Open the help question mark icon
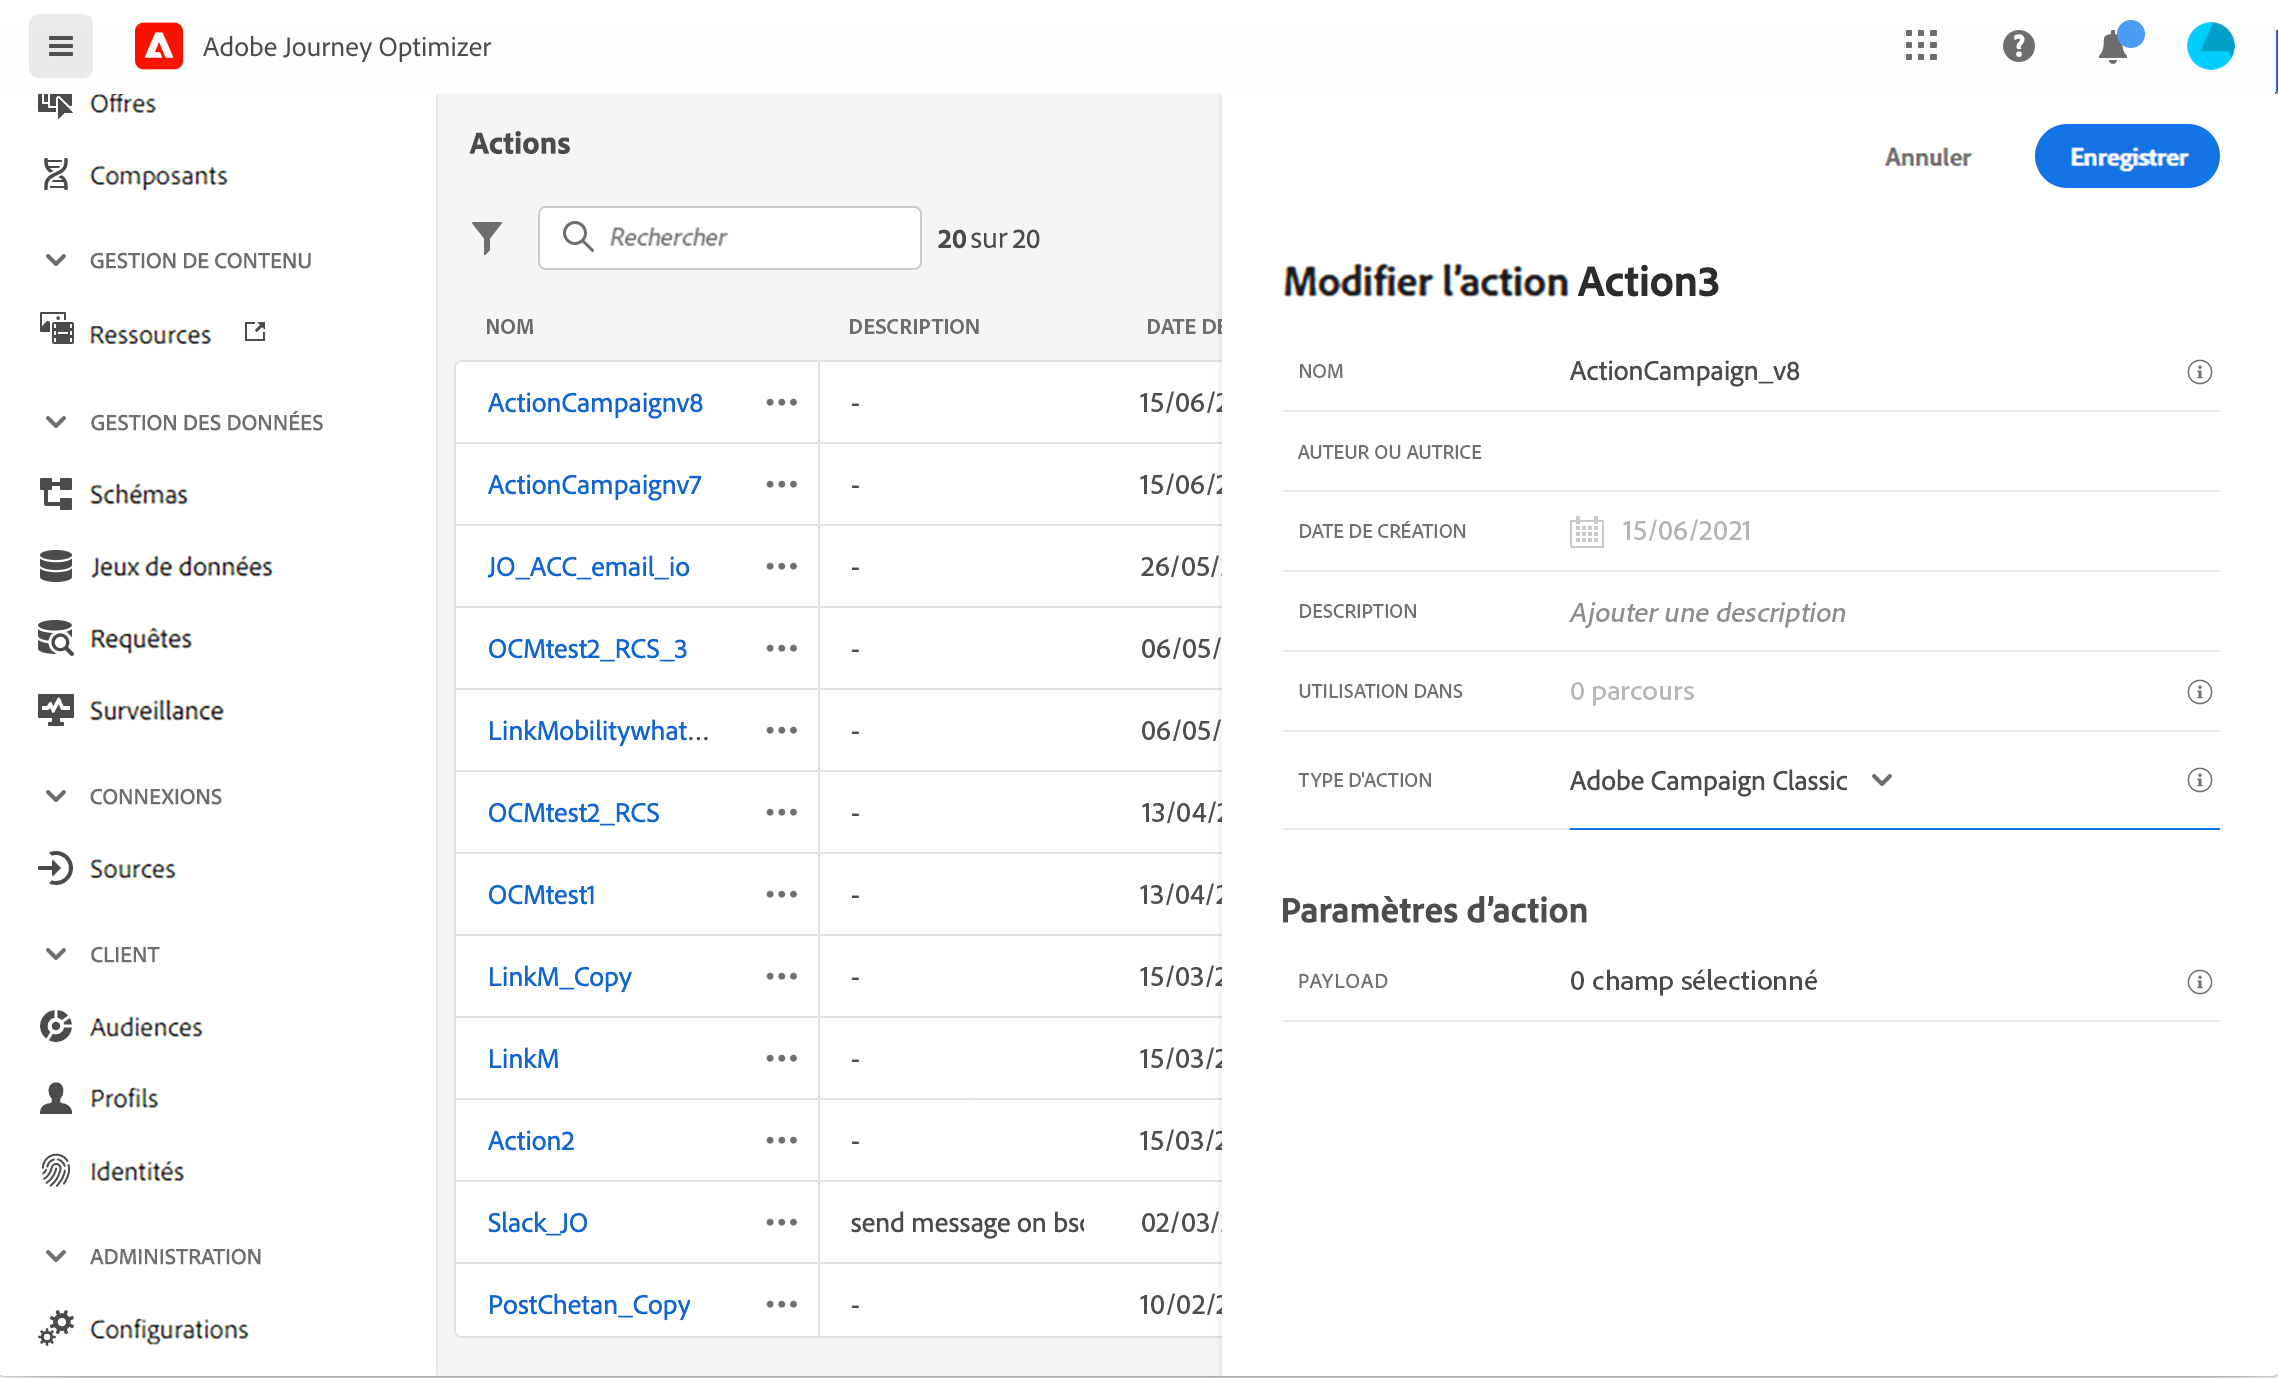This screenshot has height=1378, width=2278. coord(2018,46)
